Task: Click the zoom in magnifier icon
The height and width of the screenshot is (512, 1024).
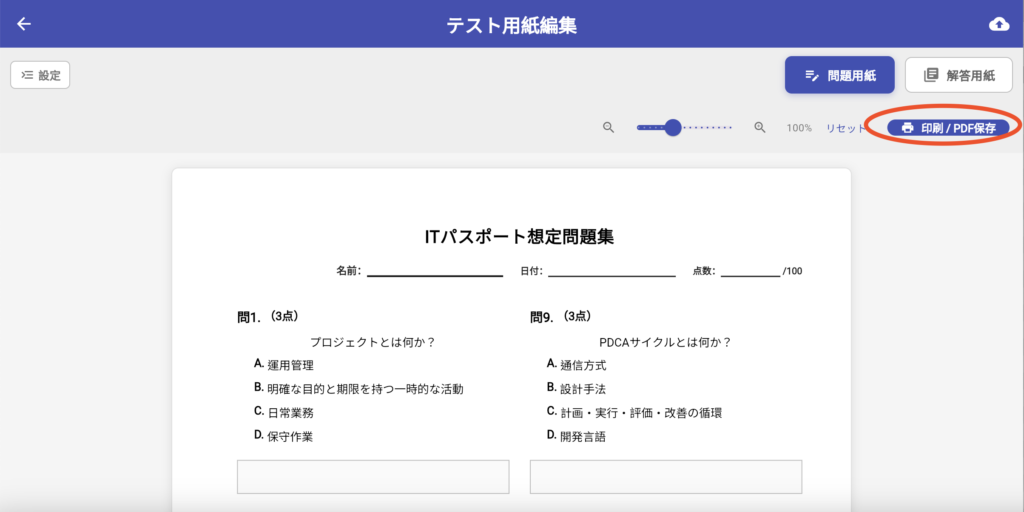Action: (760, 128)
